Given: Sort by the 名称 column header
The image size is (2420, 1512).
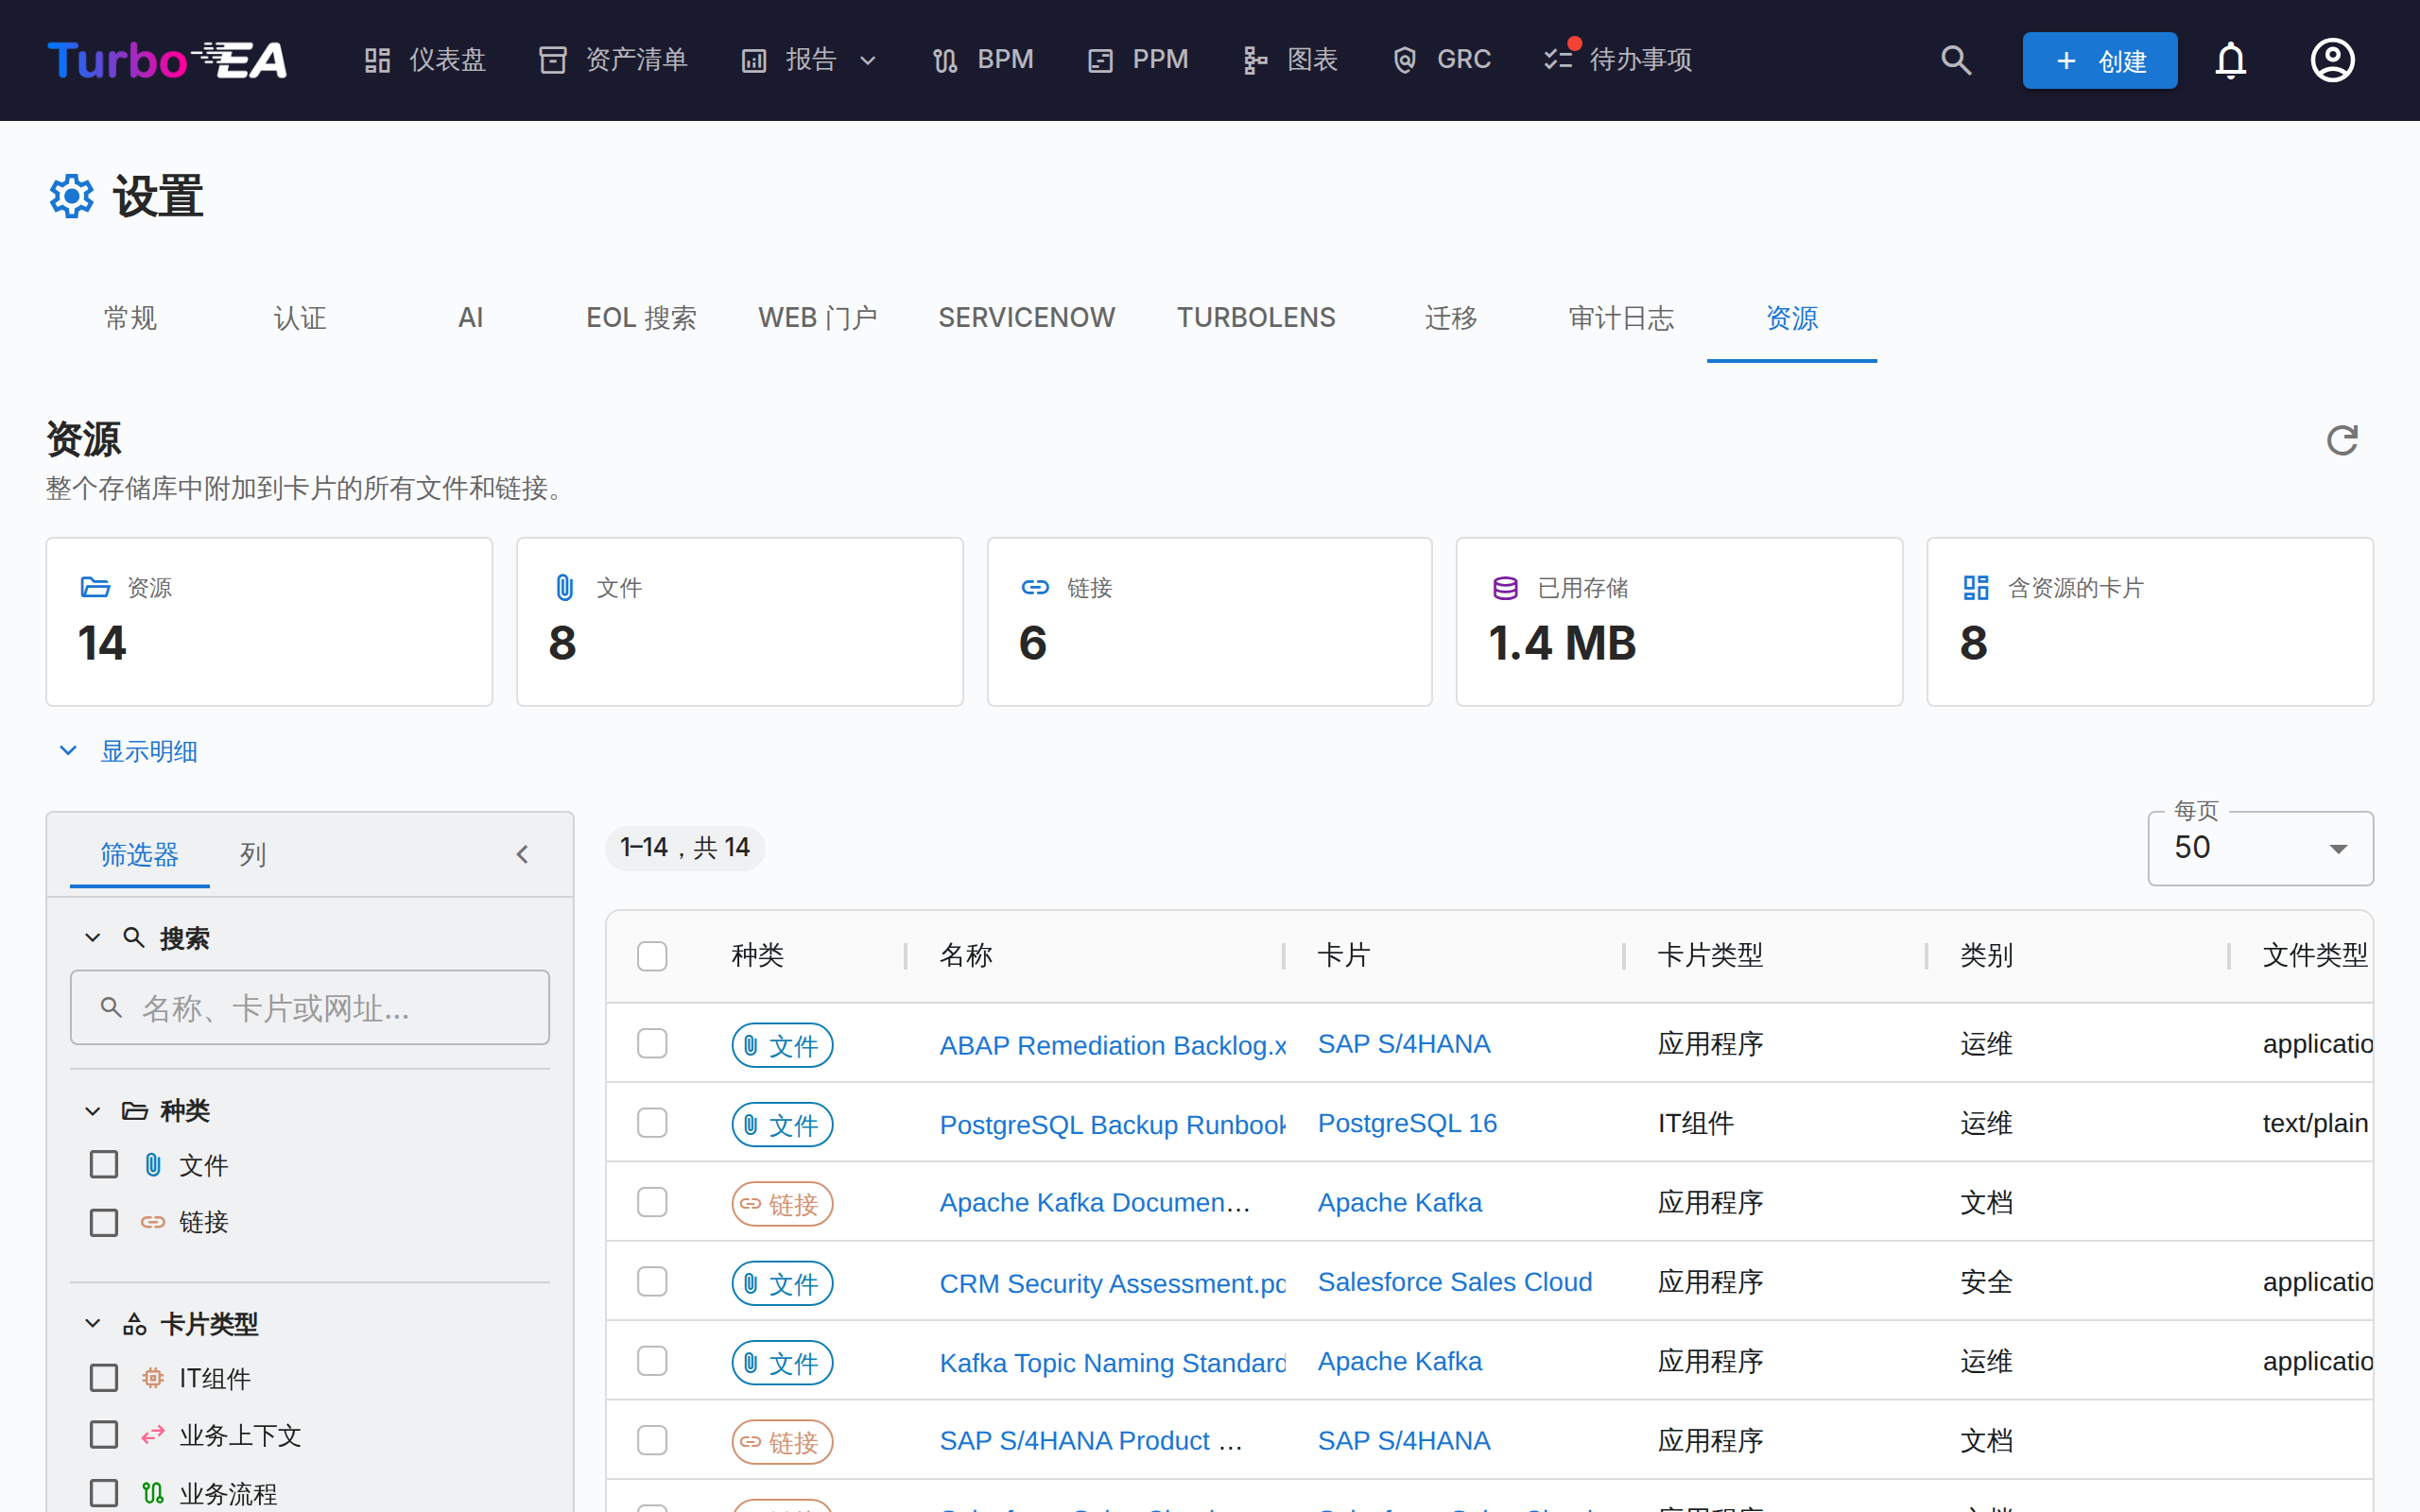Looking at the screenshot, I should [x=966, y=956].
